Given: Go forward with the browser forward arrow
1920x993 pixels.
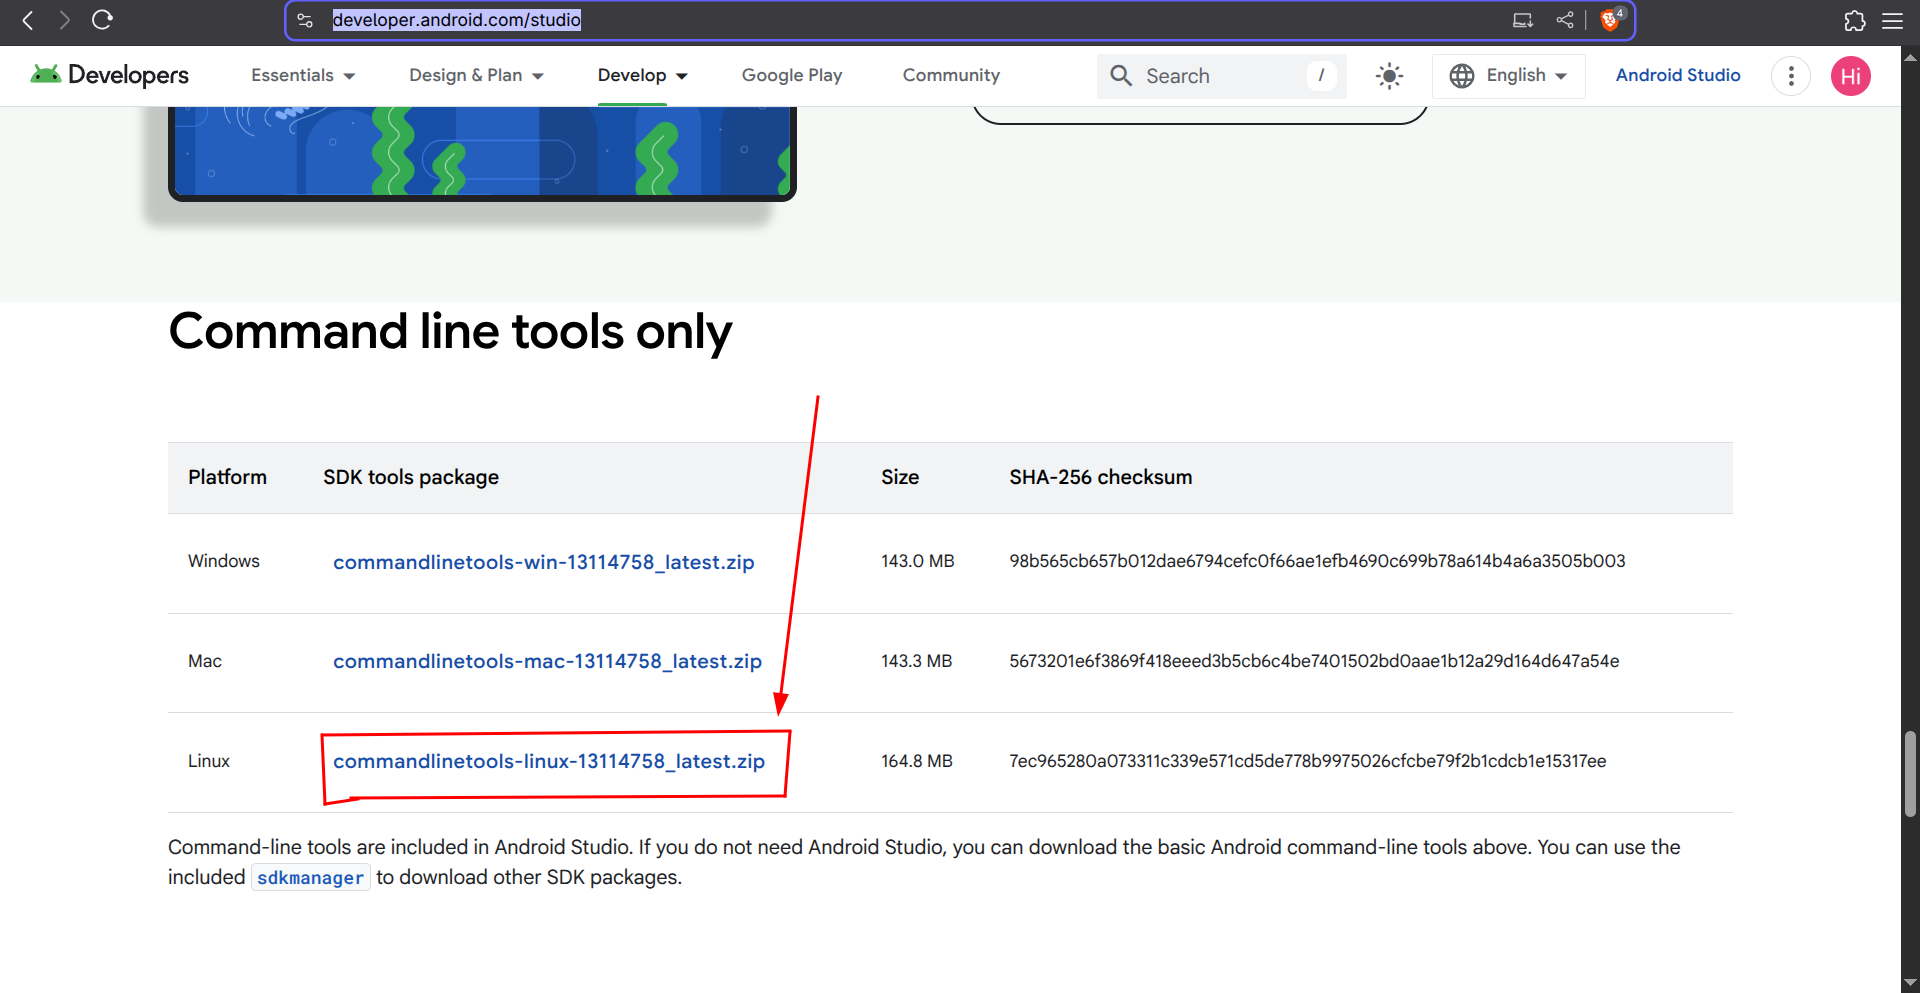Looking at the screenshot, I should [x=64, y=20].
